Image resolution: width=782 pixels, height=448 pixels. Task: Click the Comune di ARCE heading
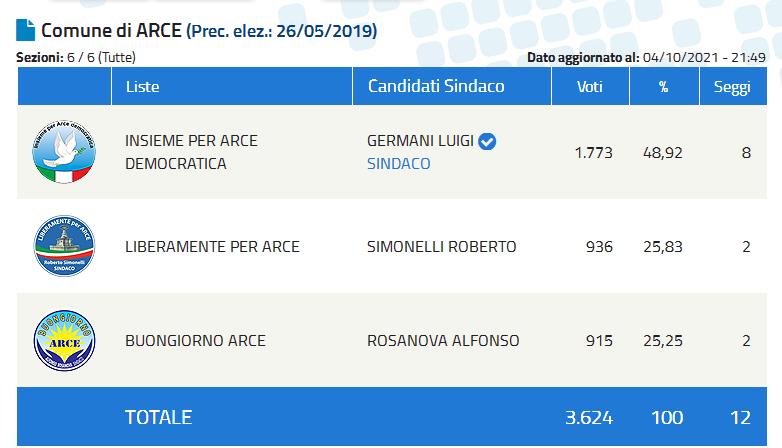tap(111, 30)
